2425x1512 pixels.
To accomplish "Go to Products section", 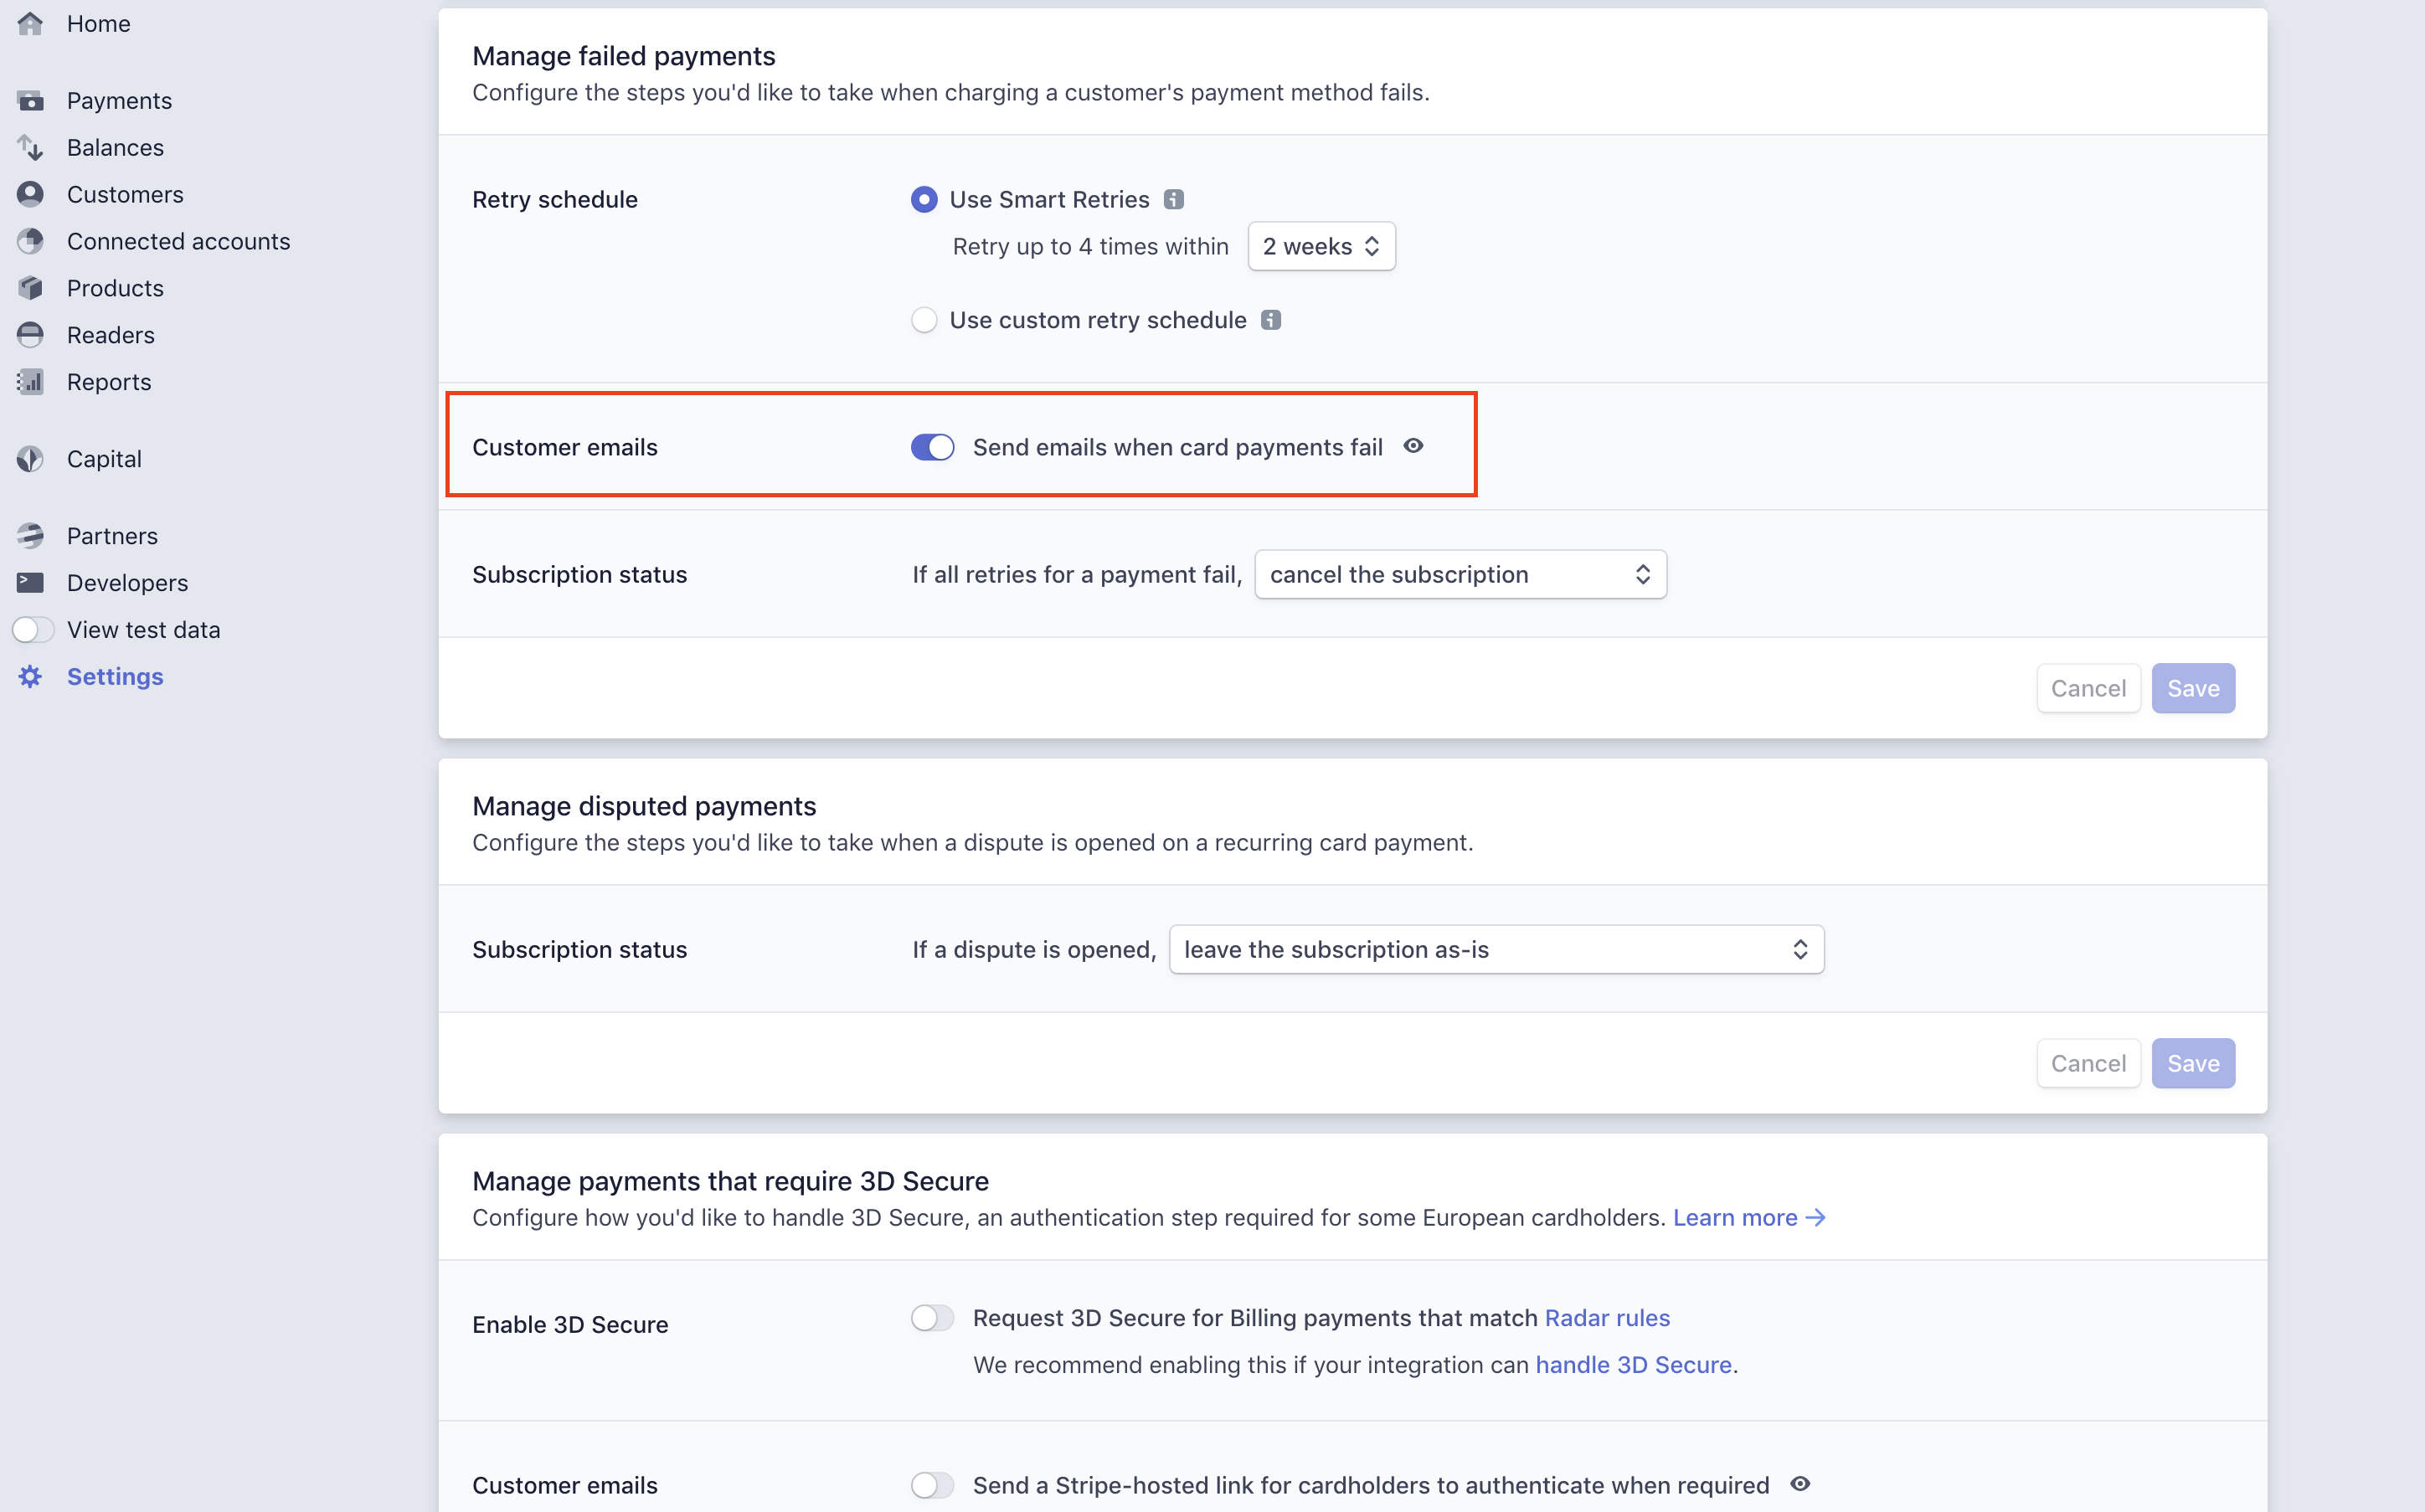I will [115, 288].
